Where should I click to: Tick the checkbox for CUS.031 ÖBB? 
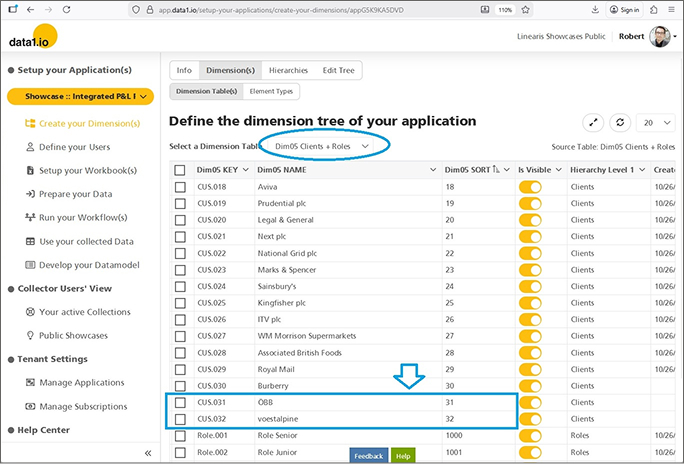click(180, 402)
